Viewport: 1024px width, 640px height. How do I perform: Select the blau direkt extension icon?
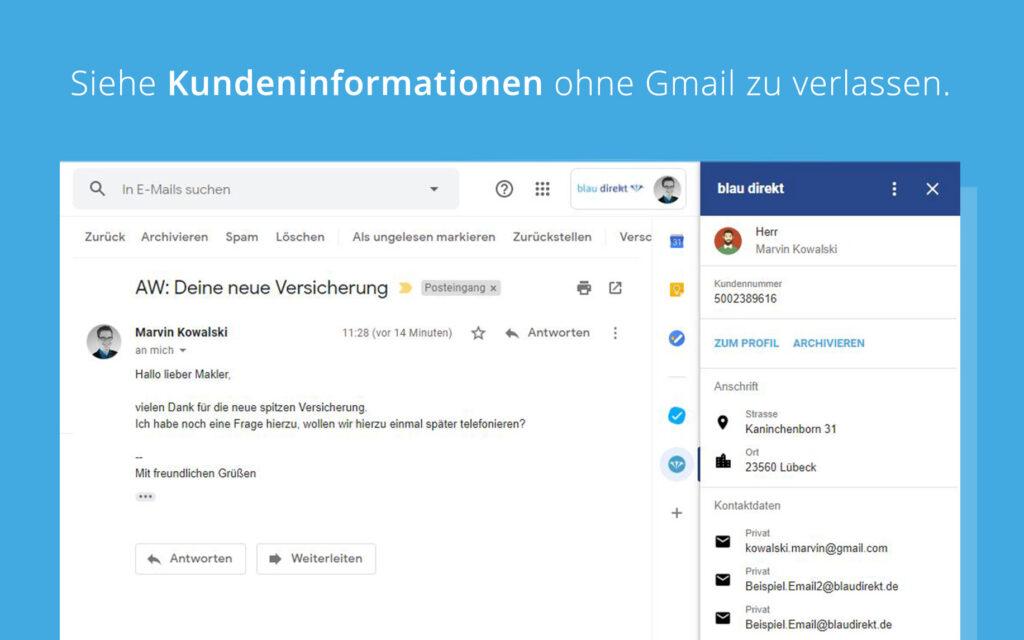pos(676,464)
